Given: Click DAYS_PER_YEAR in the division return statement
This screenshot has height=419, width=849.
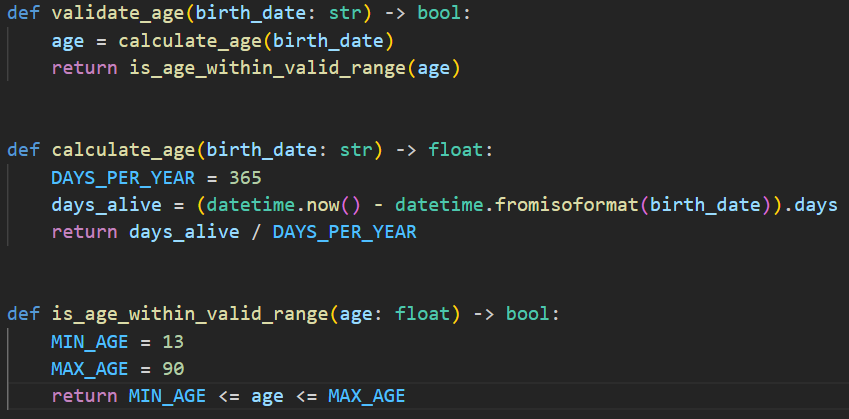Looking at the screenshot, I should (344, 231).
